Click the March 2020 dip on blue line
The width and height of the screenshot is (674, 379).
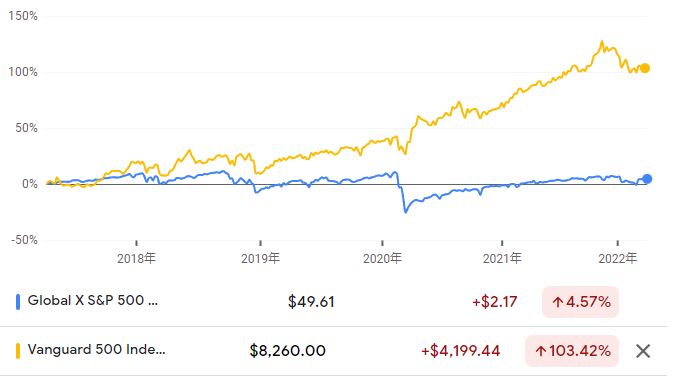point(405,211)
